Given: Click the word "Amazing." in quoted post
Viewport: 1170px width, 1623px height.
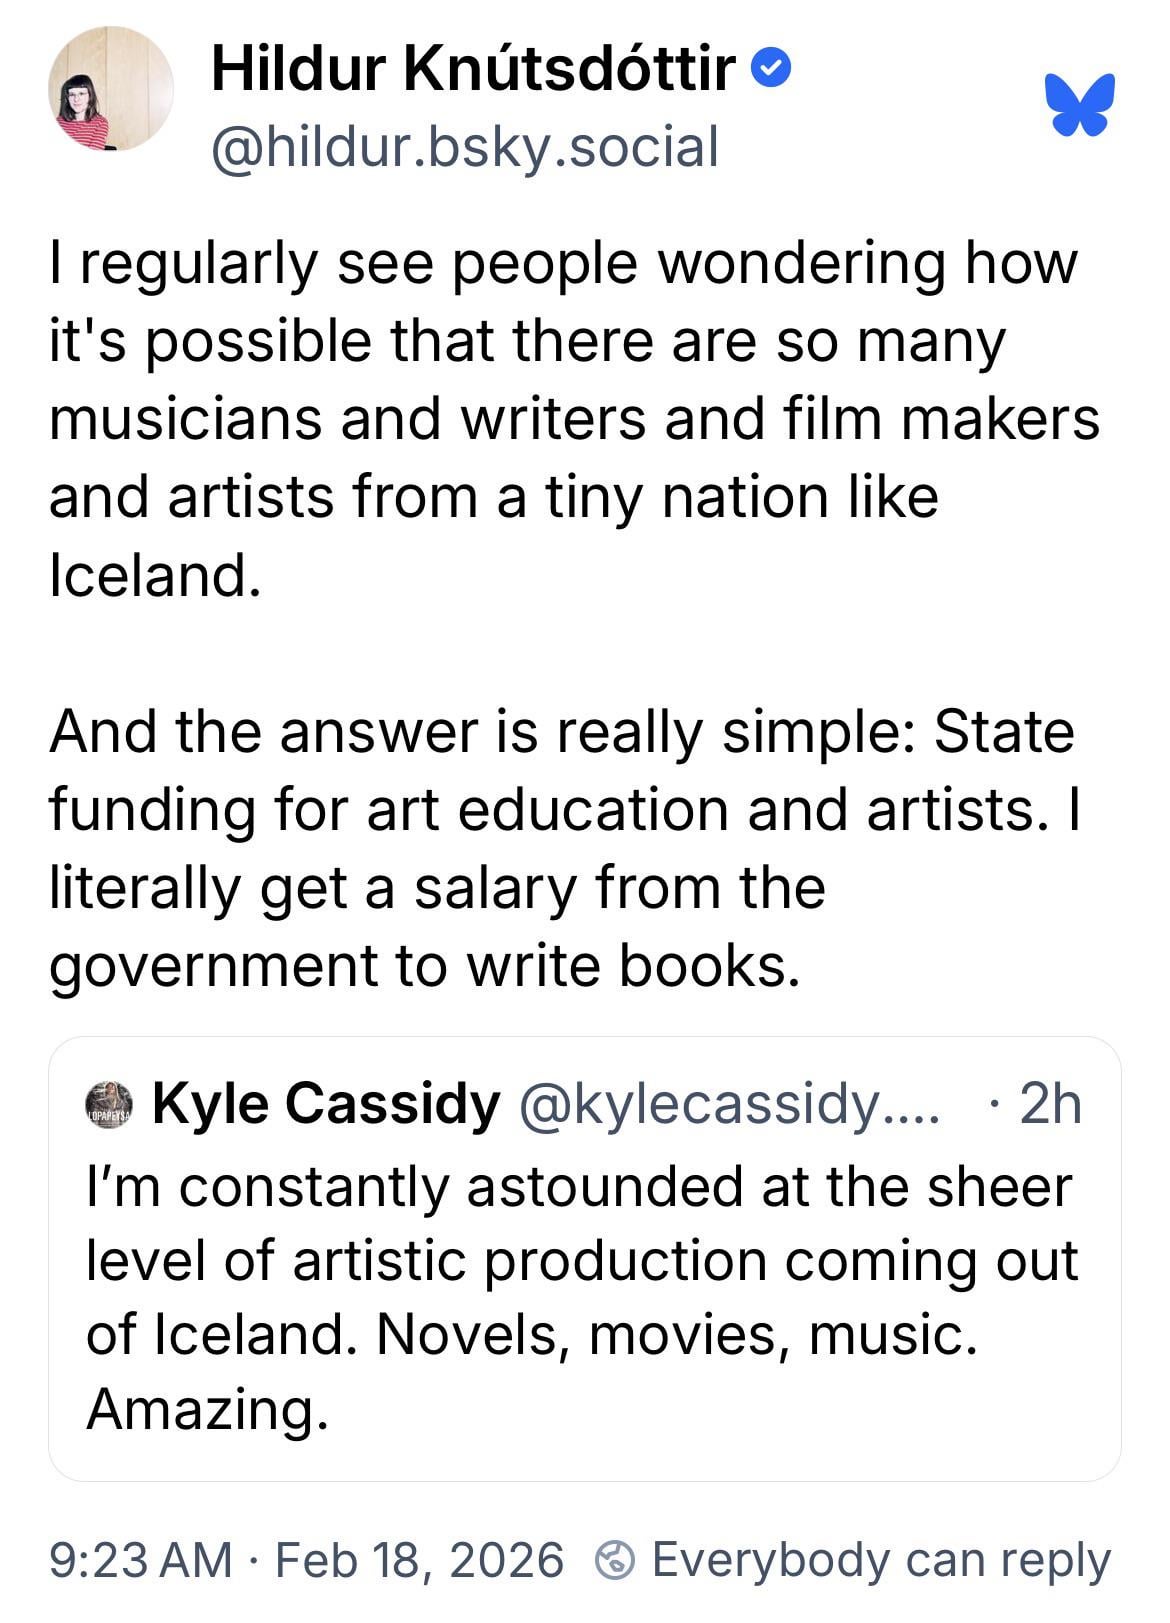Looking at the screenshot, I should click(207, 1409).
